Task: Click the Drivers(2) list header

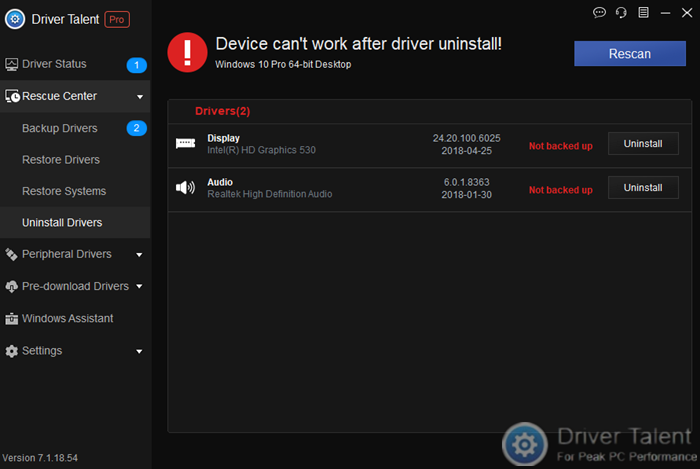Action: [x=222, y=111]
